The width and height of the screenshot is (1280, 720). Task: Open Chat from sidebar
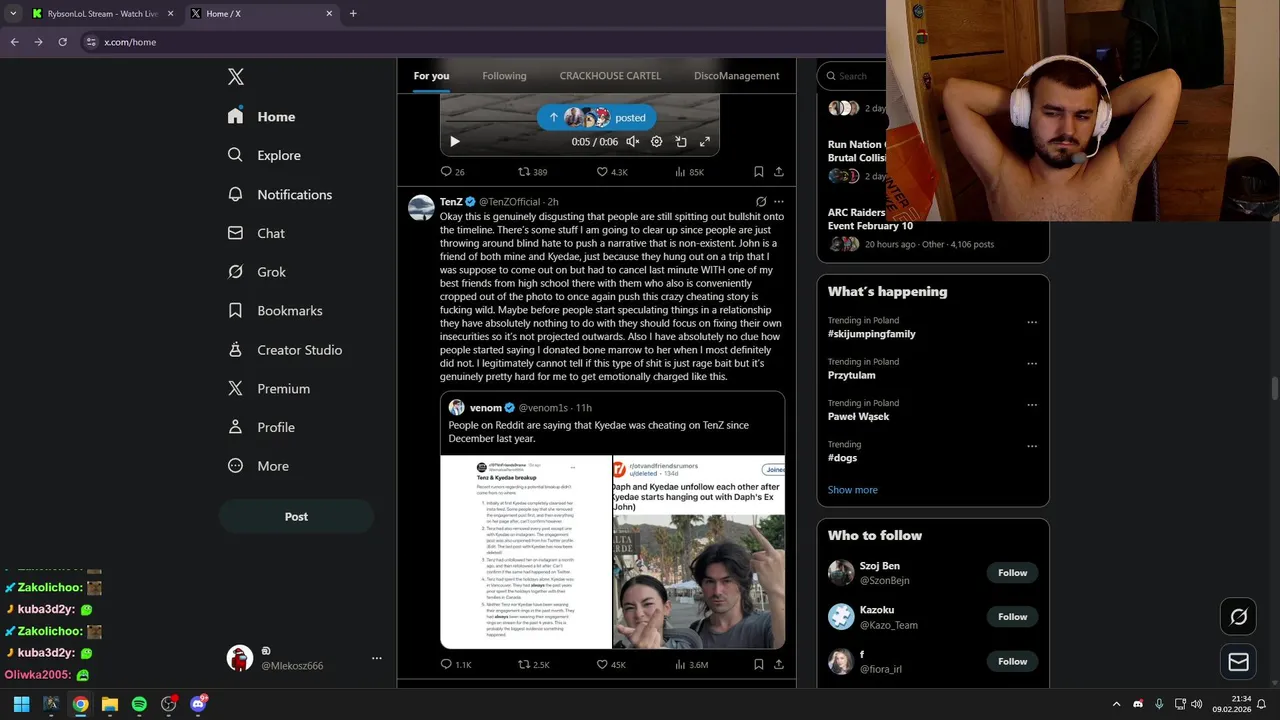tap(256, 233)
